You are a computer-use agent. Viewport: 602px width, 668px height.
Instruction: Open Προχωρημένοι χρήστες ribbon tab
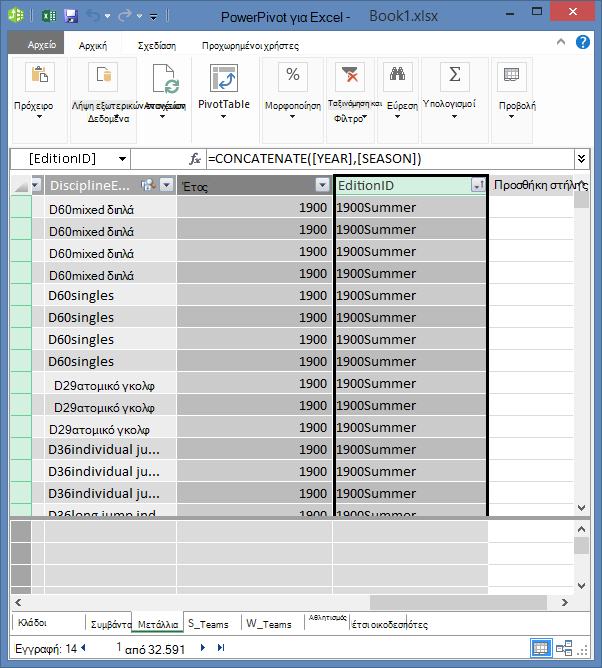pyautogui.click(x=250, y=45)
